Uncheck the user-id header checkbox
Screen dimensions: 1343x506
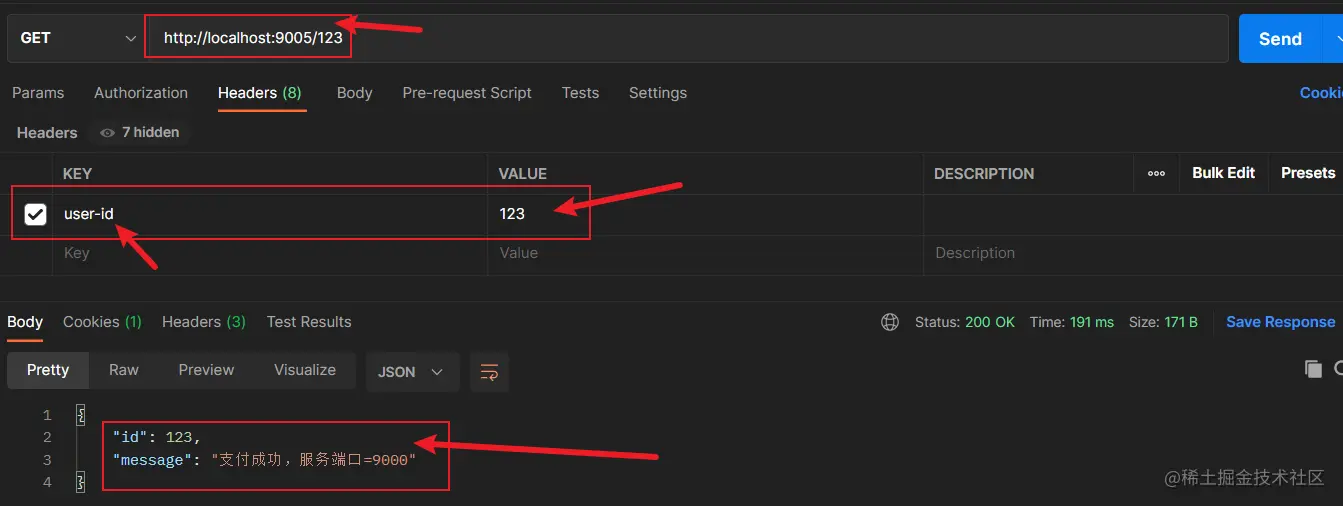pos(35,214)
